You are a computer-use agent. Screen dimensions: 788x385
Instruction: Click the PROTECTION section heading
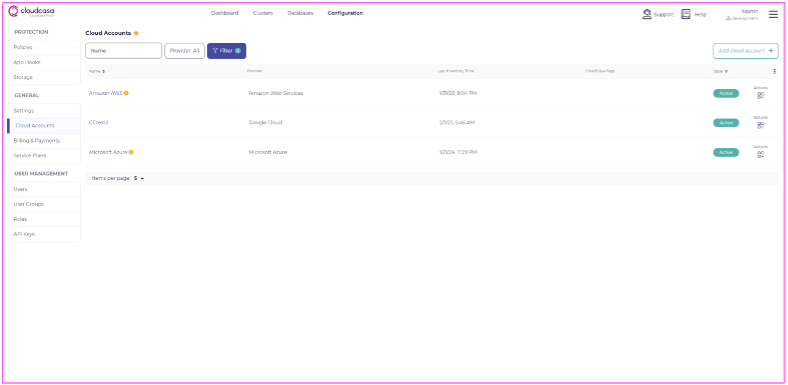[x=31, y=32]
